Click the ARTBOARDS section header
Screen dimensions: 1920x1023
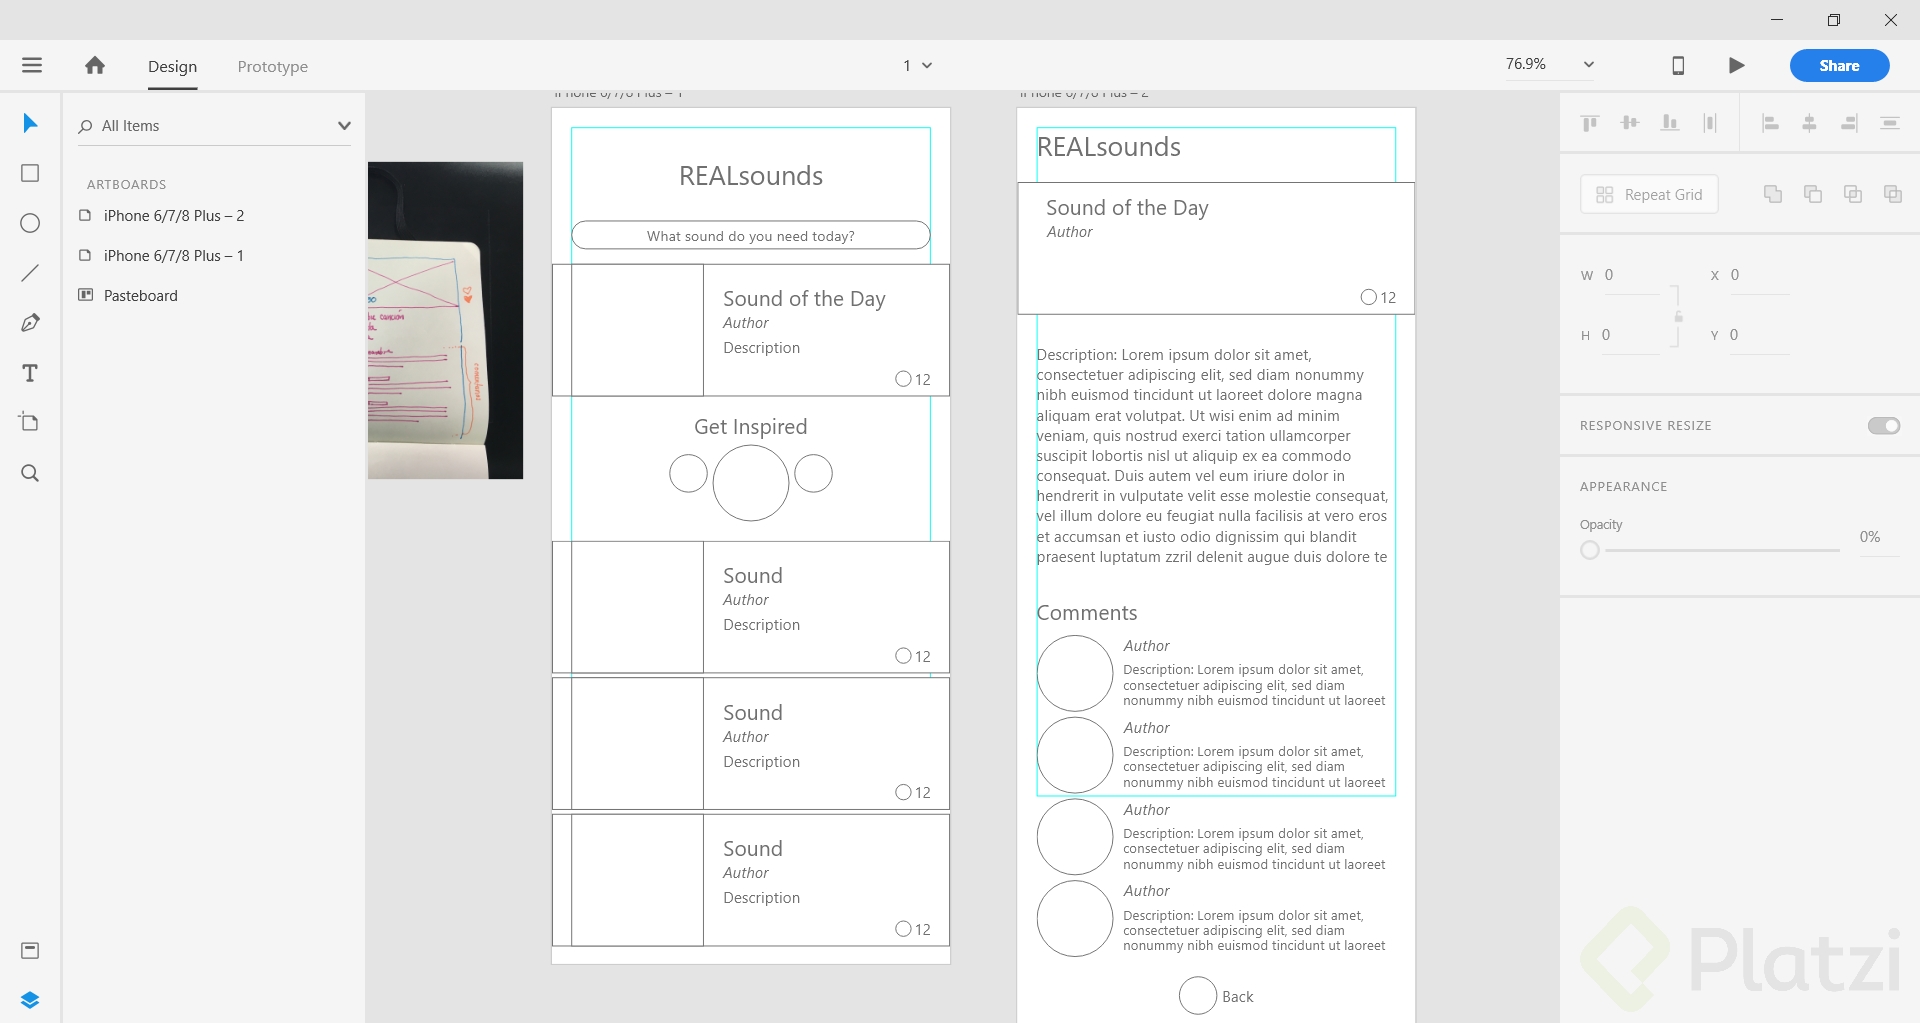[127, 185]
